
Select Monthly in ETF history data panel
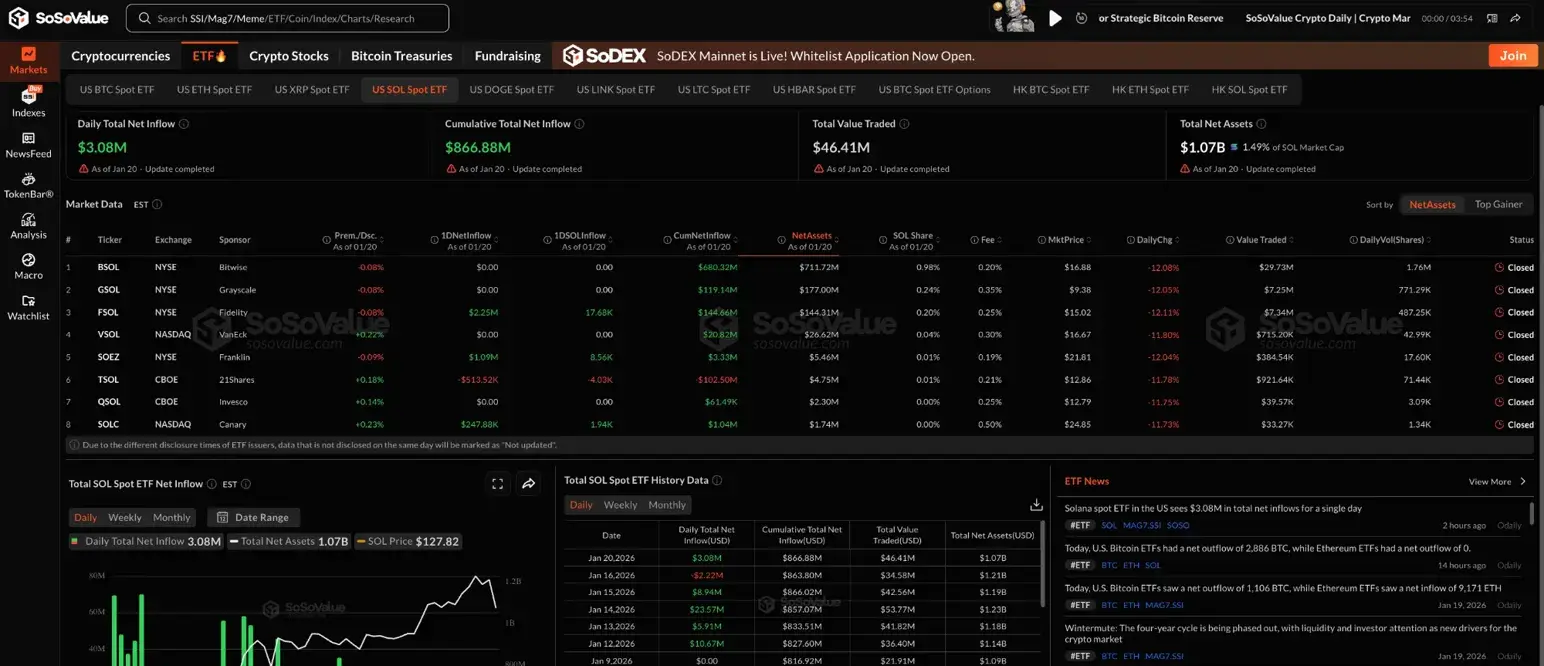point(666,504)
